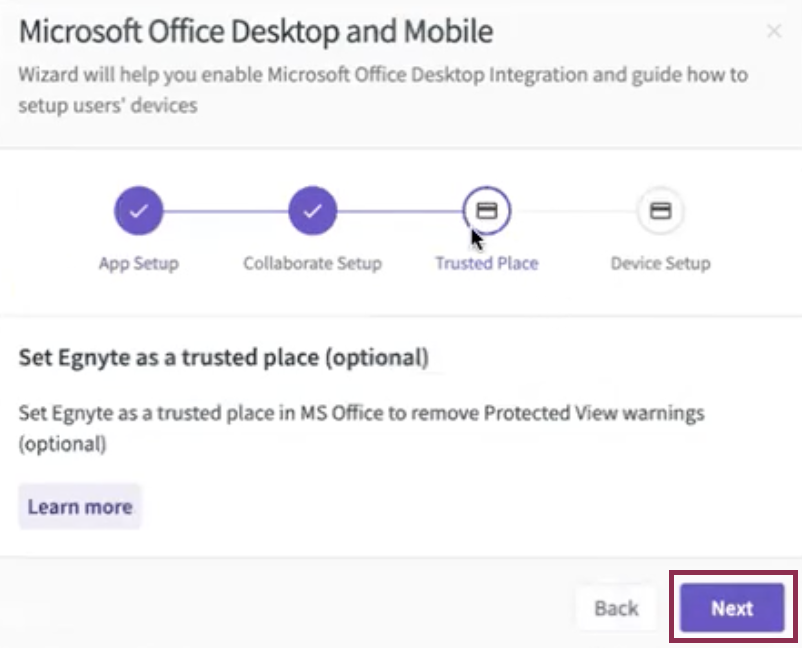
Task: Open the Learn more link
Action: click(x=80, y=507)
